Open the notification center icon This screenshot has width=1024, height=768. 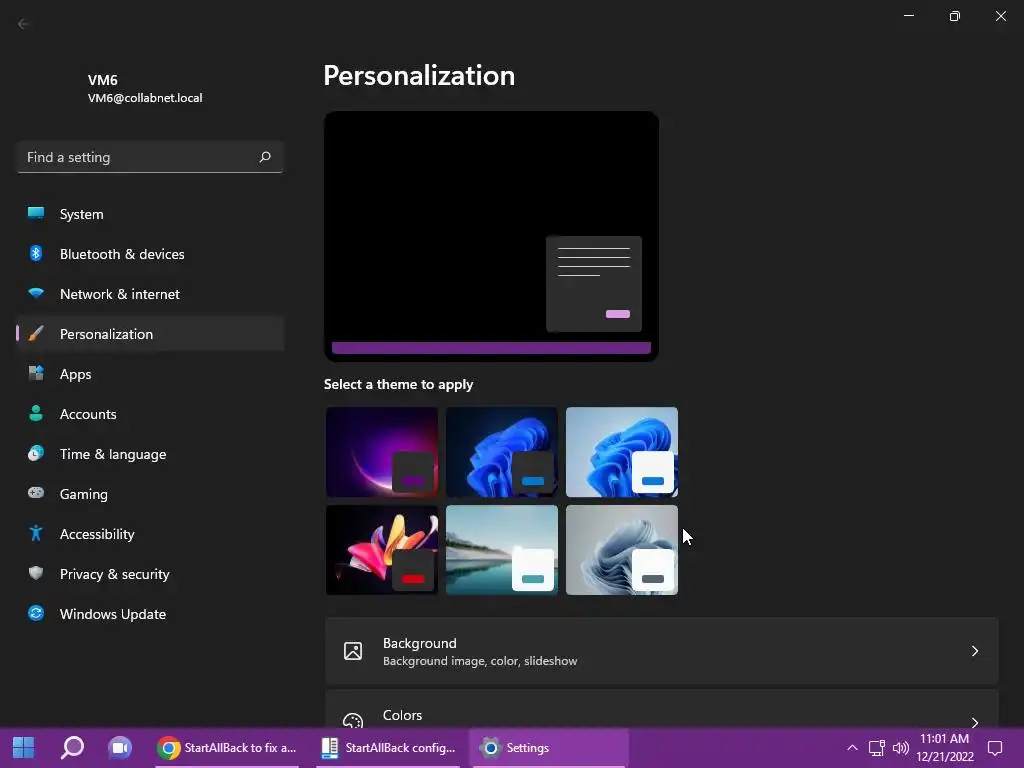(995, 748)
